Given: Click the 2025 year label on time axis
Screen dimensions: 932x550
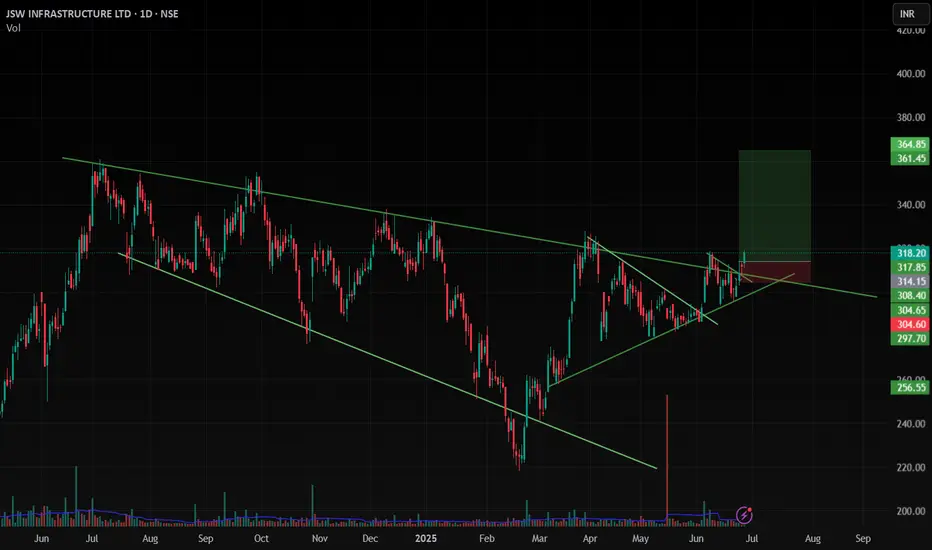Looking at the screenshot, I should click(x=426, y=539).
